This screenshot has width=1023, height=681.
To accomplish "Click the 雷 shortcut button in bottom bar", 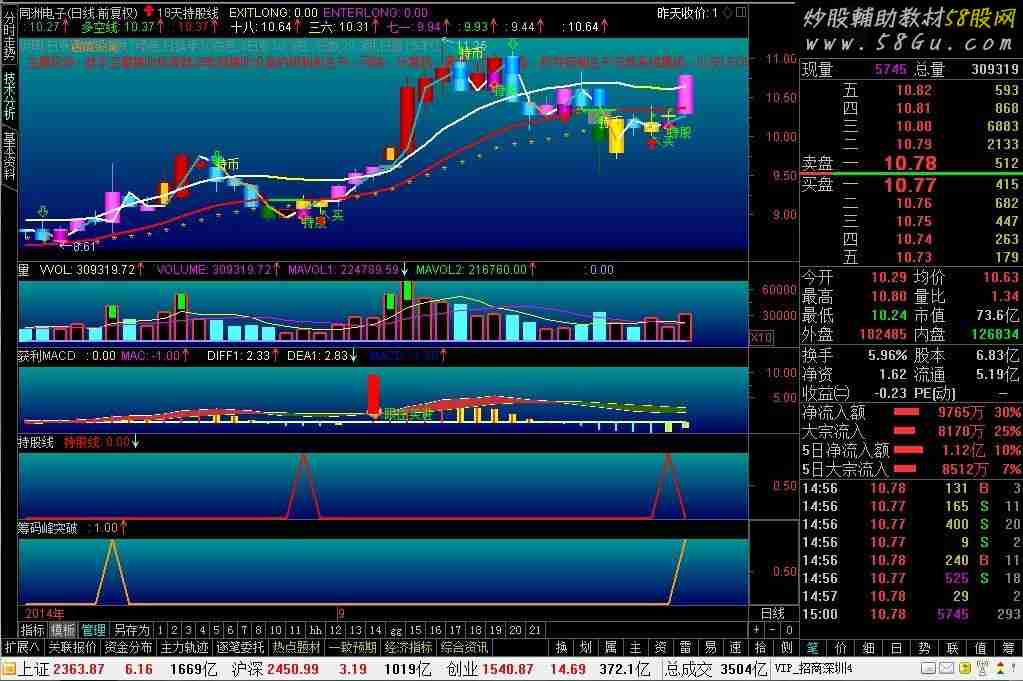I will coord(685,647).
